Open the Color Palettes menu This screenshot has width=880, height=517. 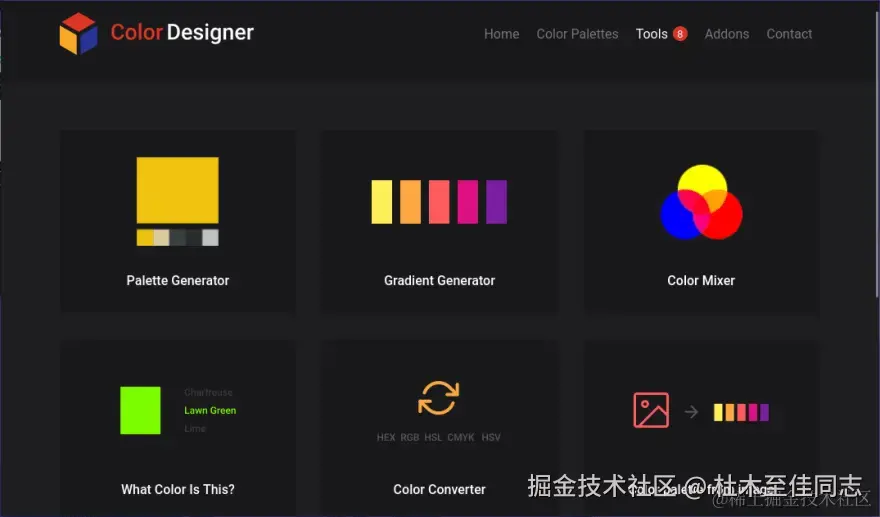577,34
